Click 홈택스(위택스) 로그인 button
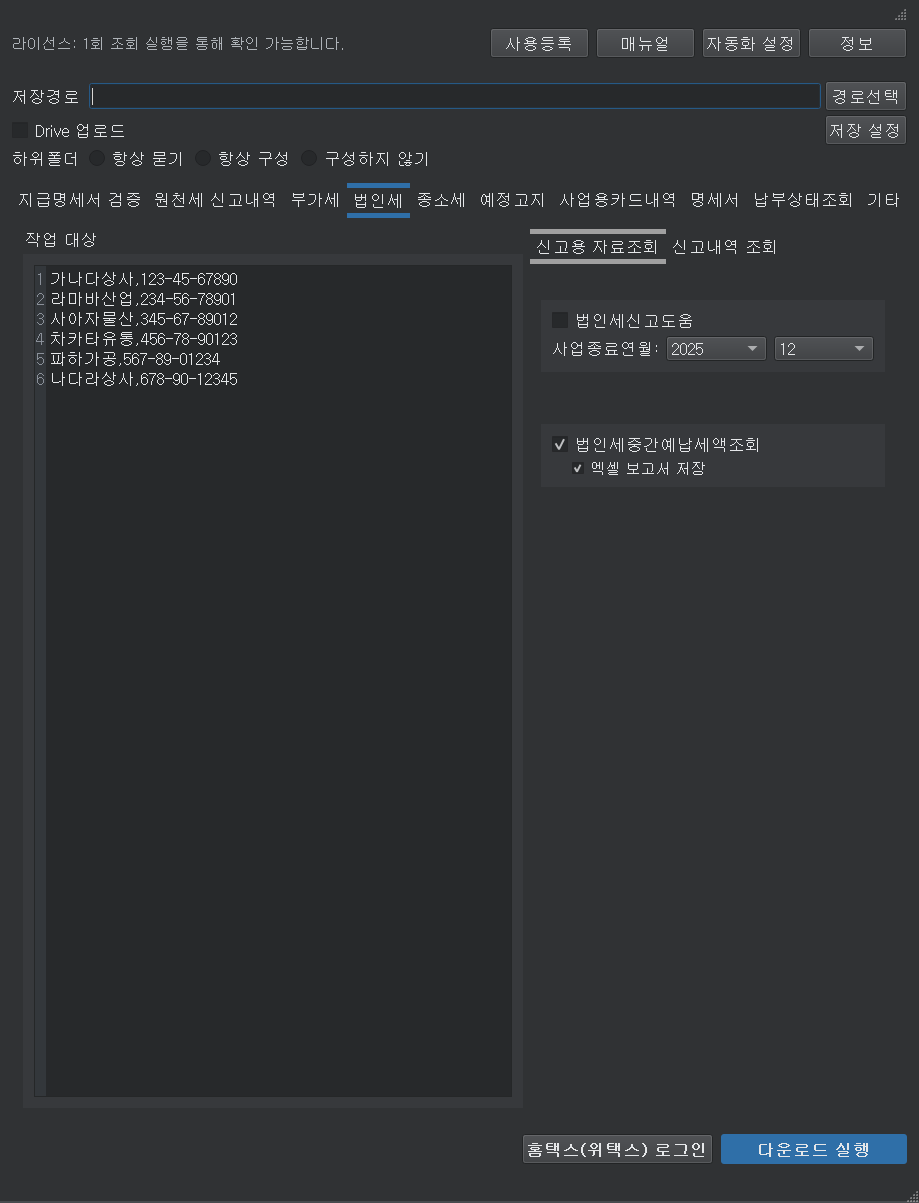The image size is (919, 1203). tap(617, 1149)
